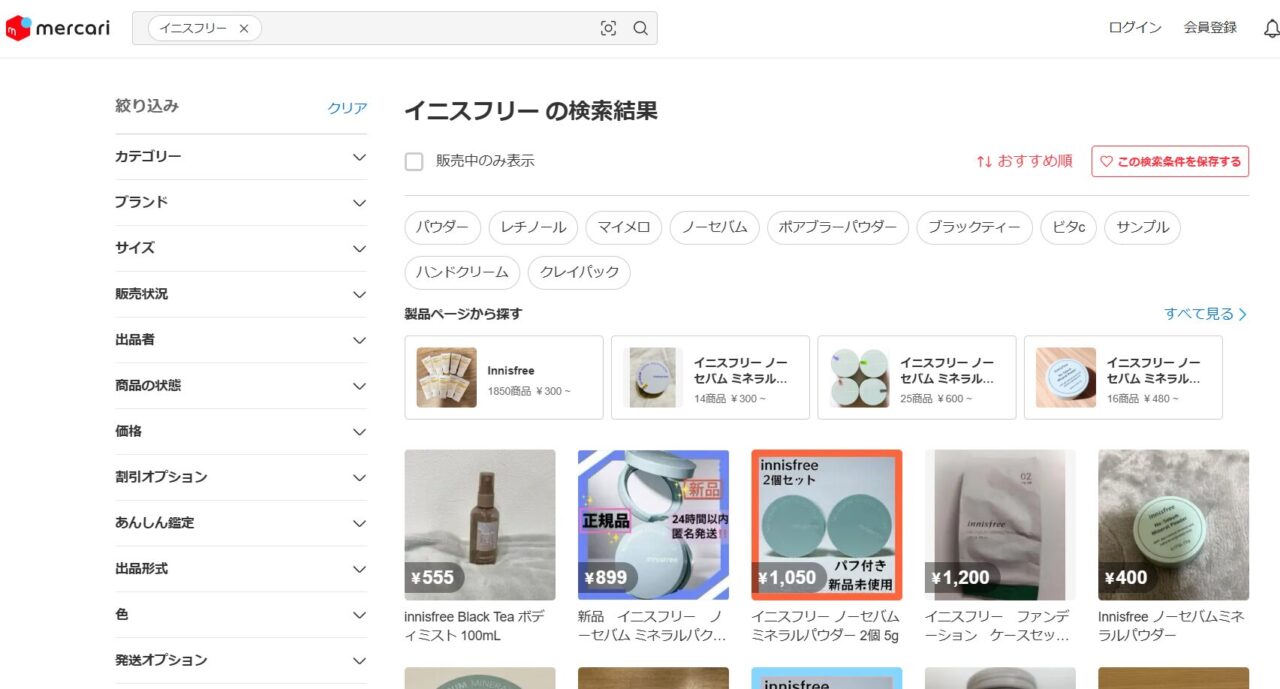Select the クレイパック keyword chip
Screen dimensions: 1280x689
580,272
